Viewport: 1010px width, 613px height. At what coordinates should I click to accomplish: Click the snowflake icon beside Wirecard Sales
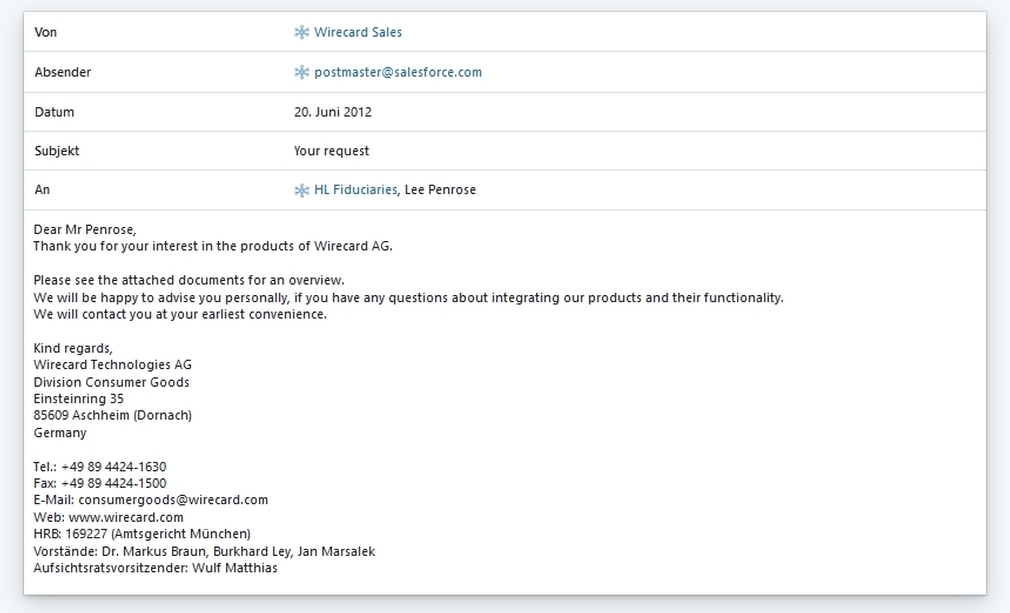coord(301,32)
